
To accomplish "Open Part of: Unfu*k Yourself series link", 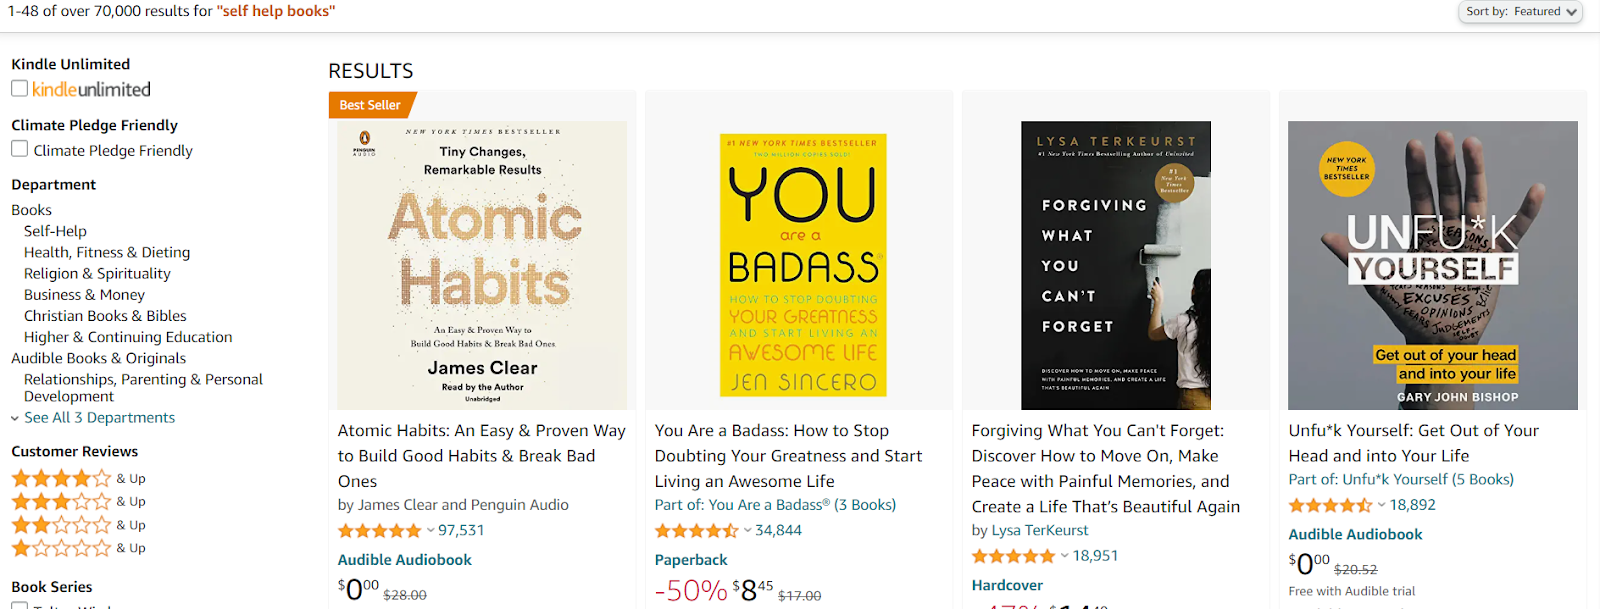I will click(1401, 479).
